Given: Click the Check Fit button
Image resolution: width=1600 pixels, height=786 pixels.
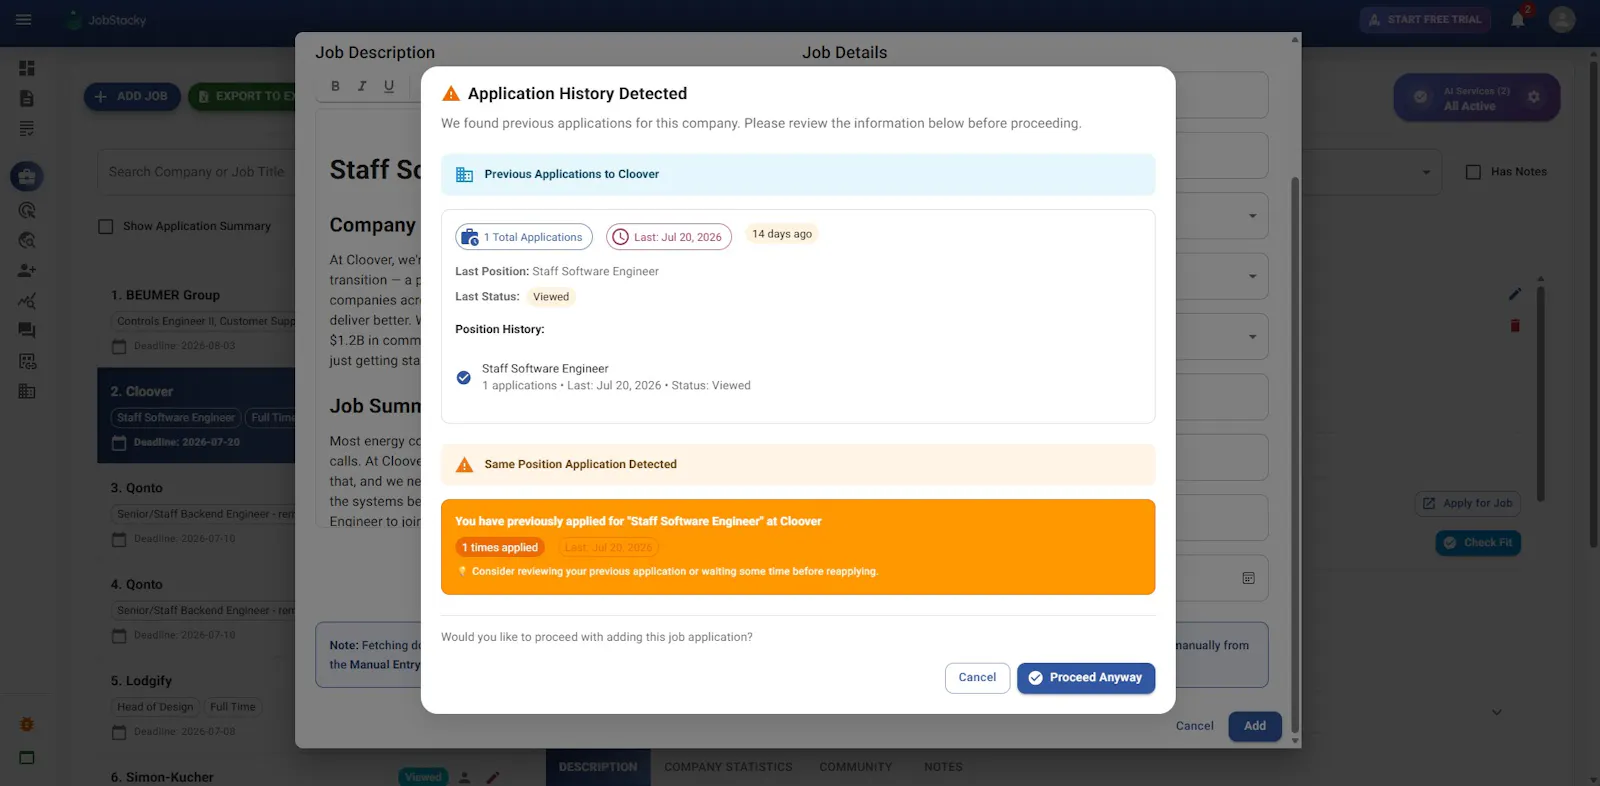Looking at the screenshot, I should (x=1478, y=543).
